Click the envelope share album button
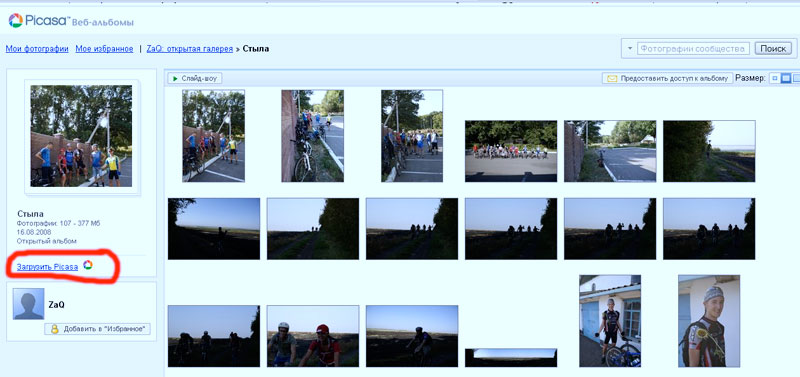 667,79
